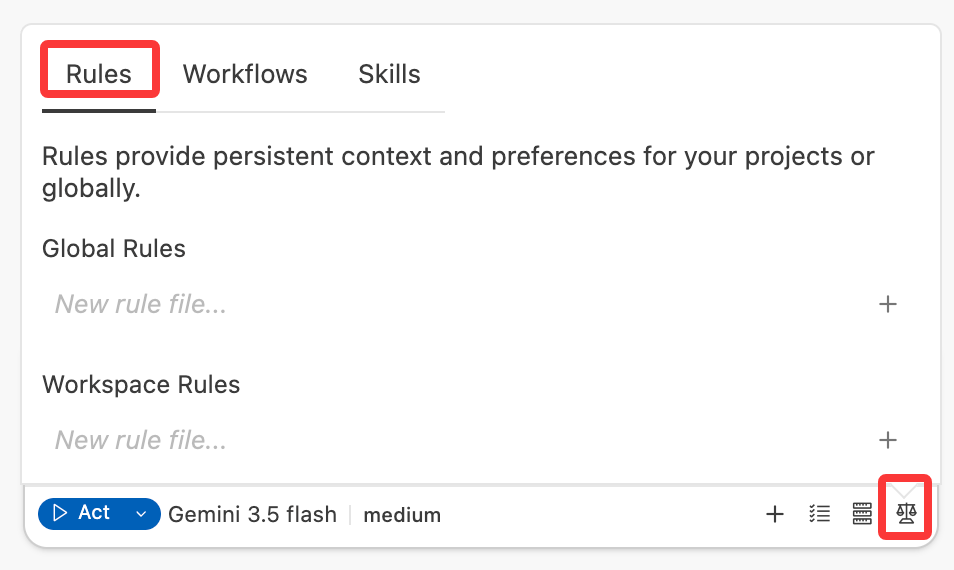Screen dimensions: 954x570
Task: Change the medium reasoning effort setting
Action: click(x=402, y=515)
